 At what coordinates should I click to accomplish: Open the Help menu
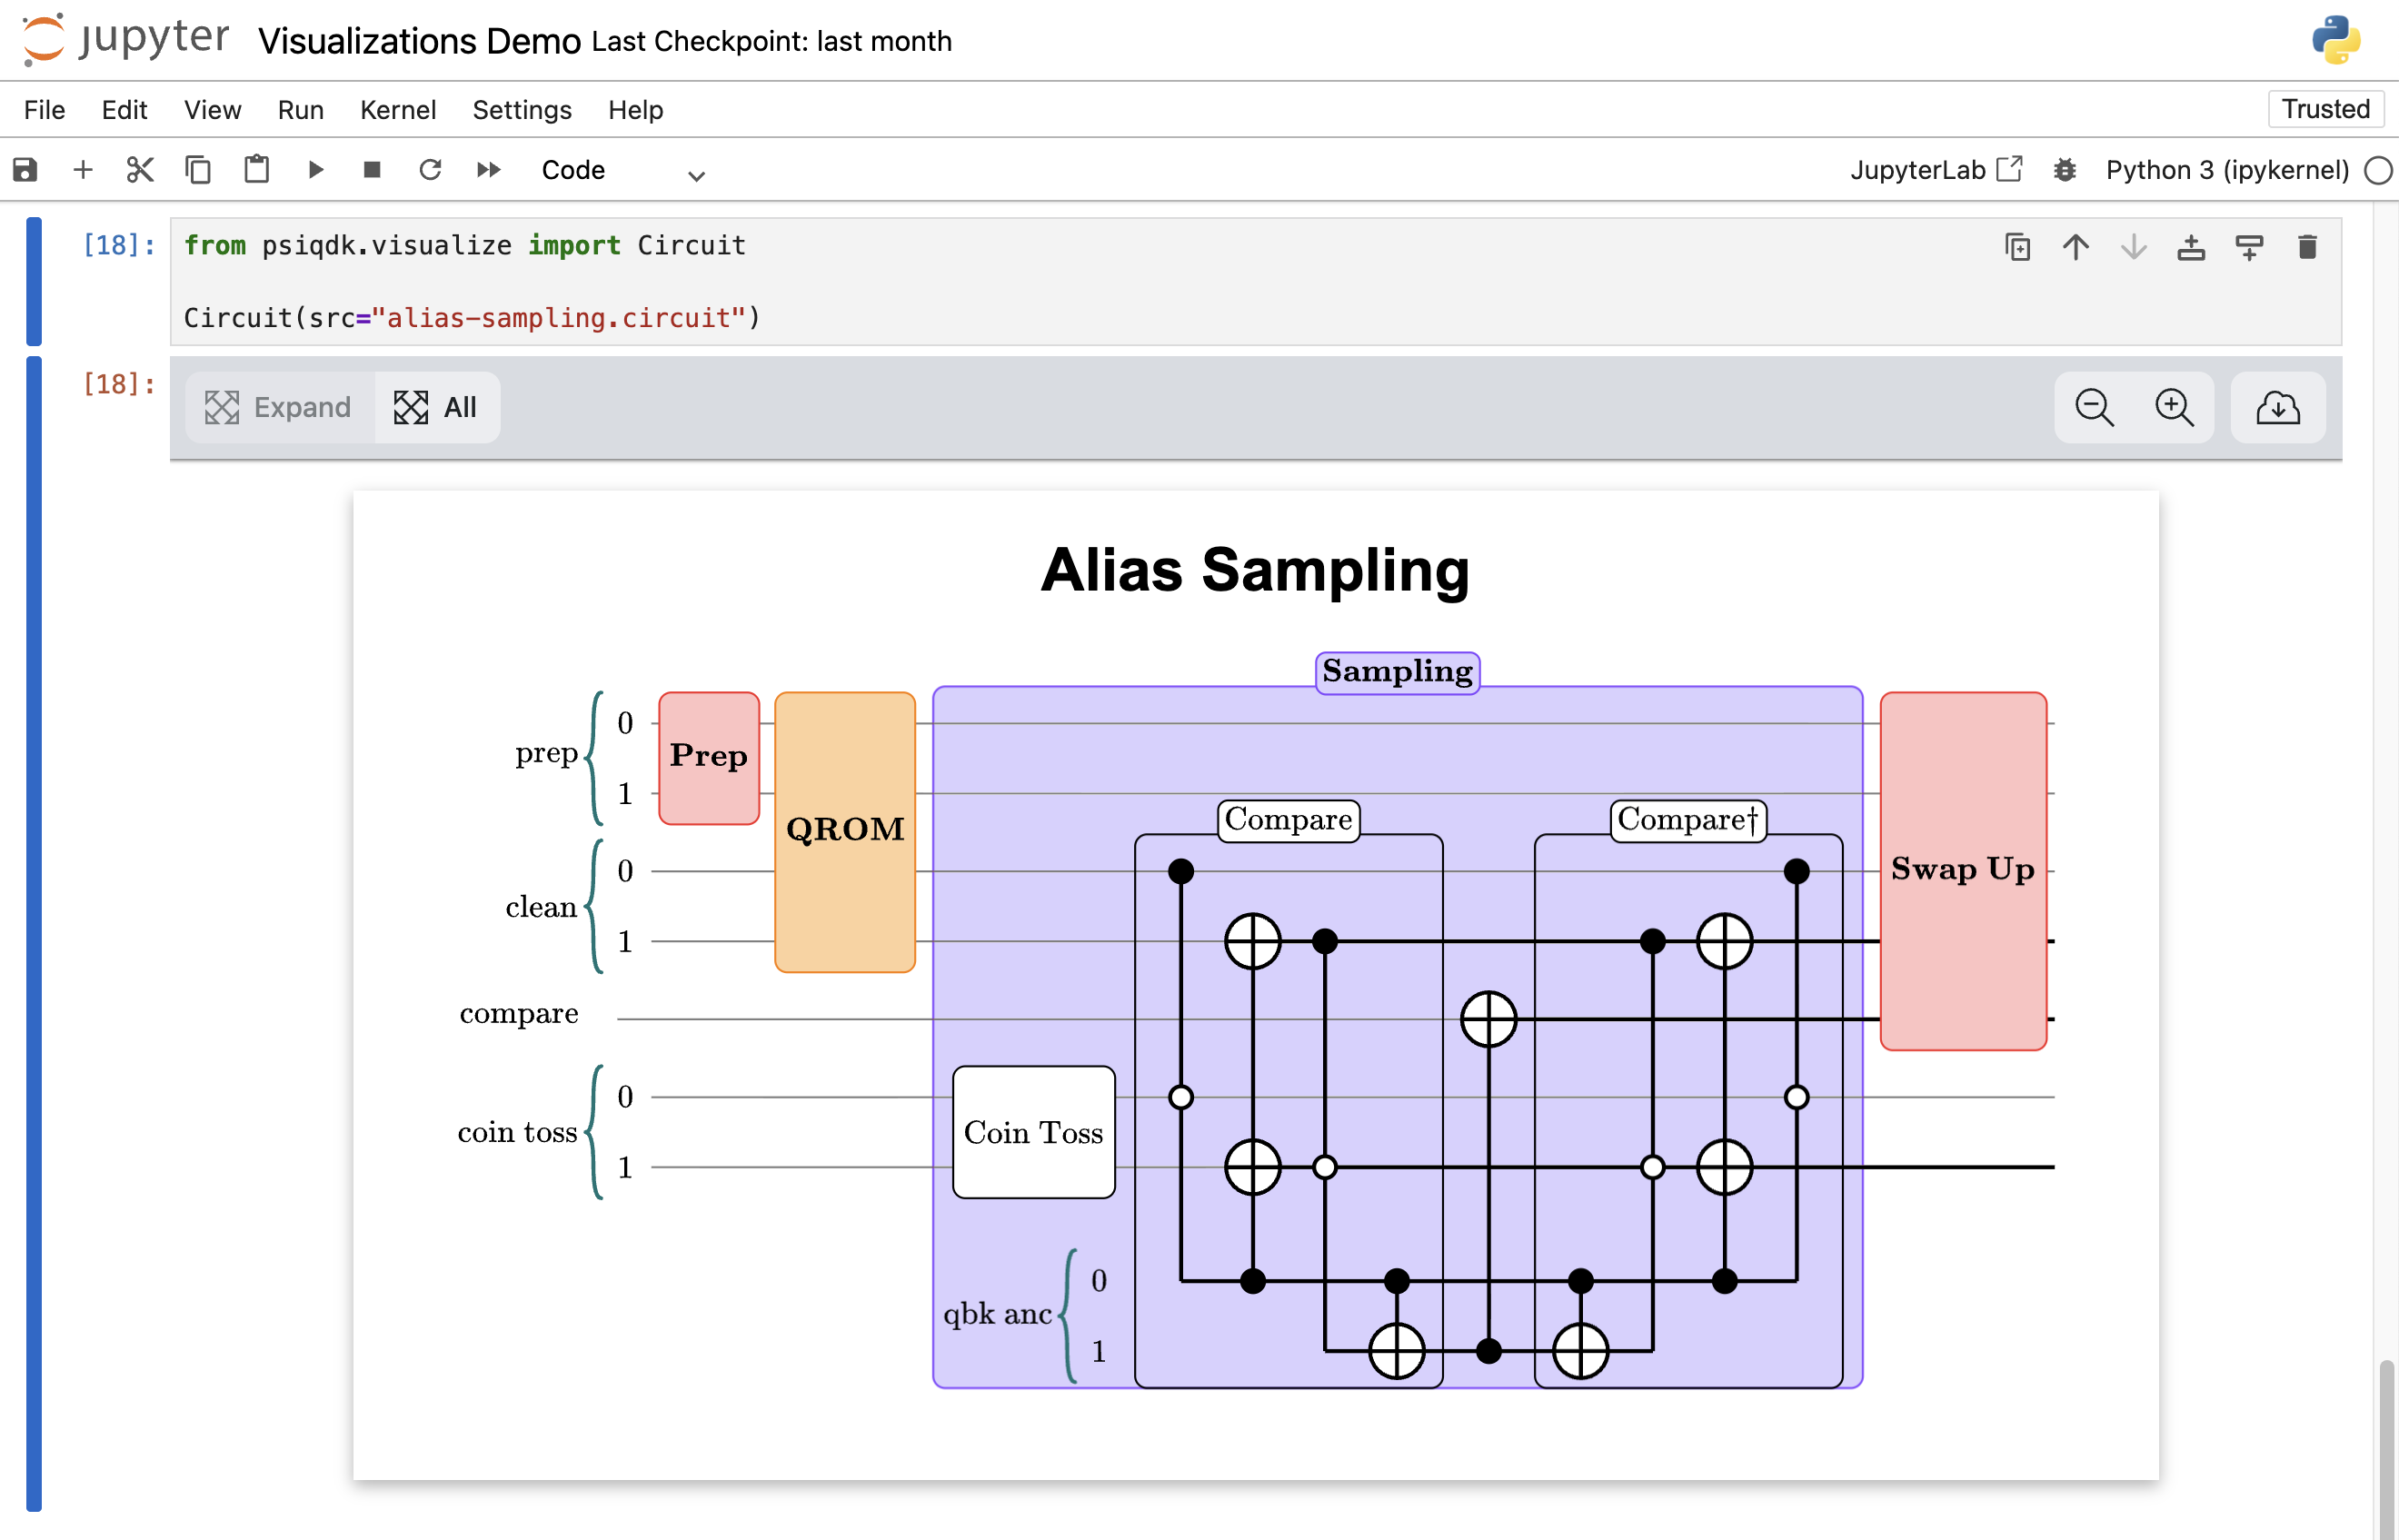(x=636, y=110)
